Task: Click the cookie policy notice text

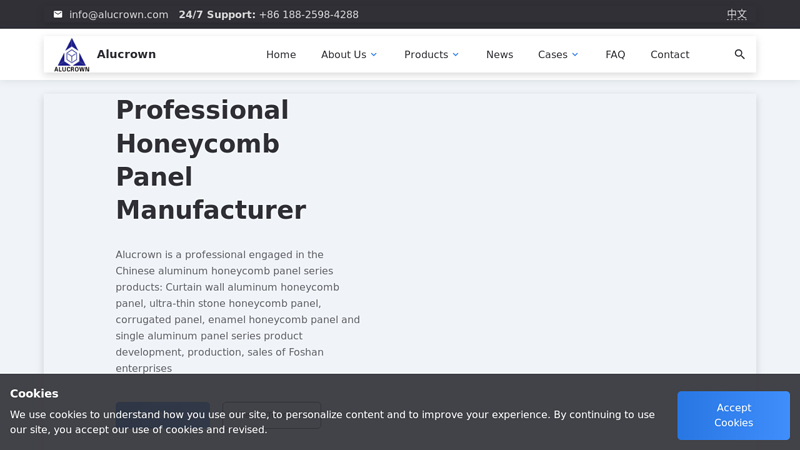Action: pos(332,422)
